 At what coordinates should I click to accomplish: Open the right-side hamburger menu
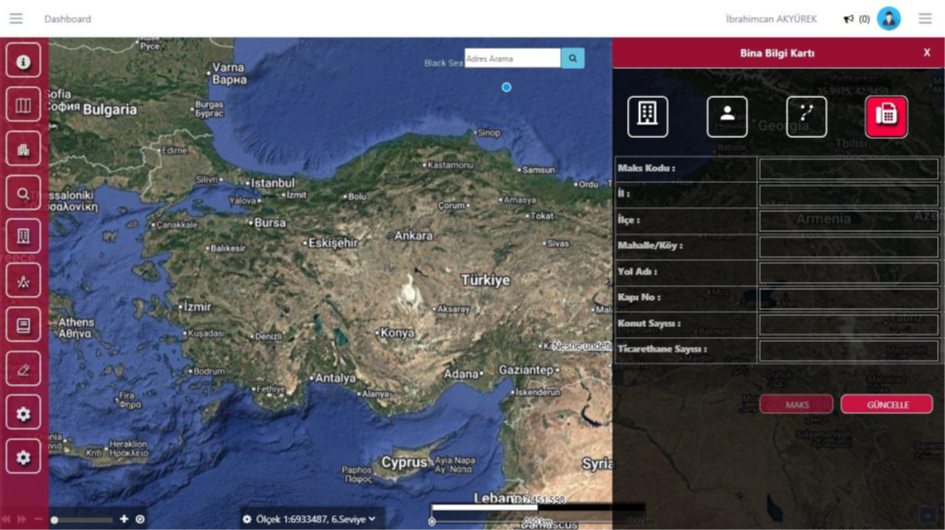[x=925, y=19]
